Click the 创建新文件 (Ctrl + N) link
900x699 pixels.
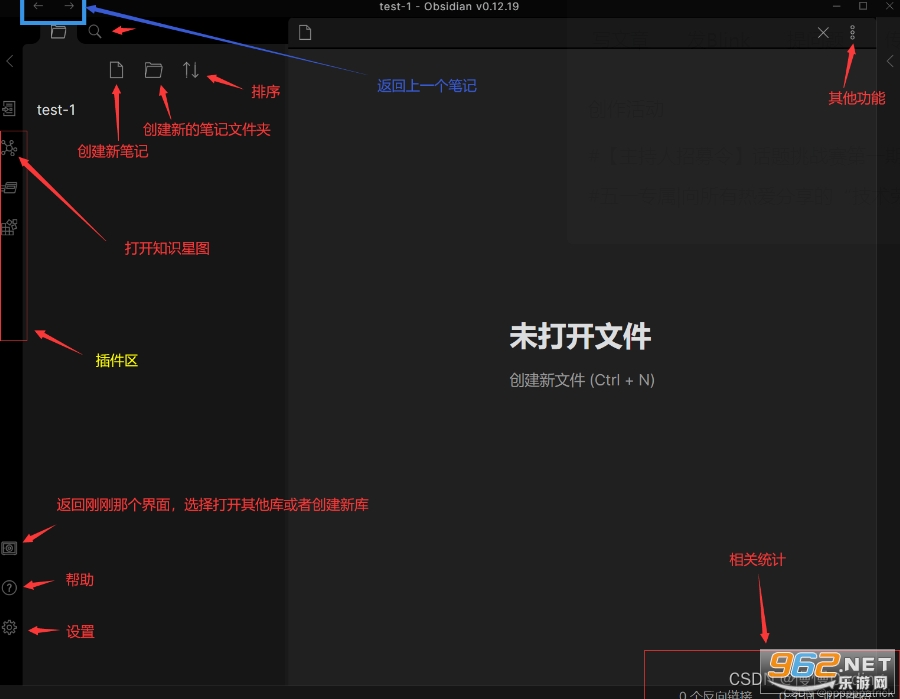(x=582, y=380)
